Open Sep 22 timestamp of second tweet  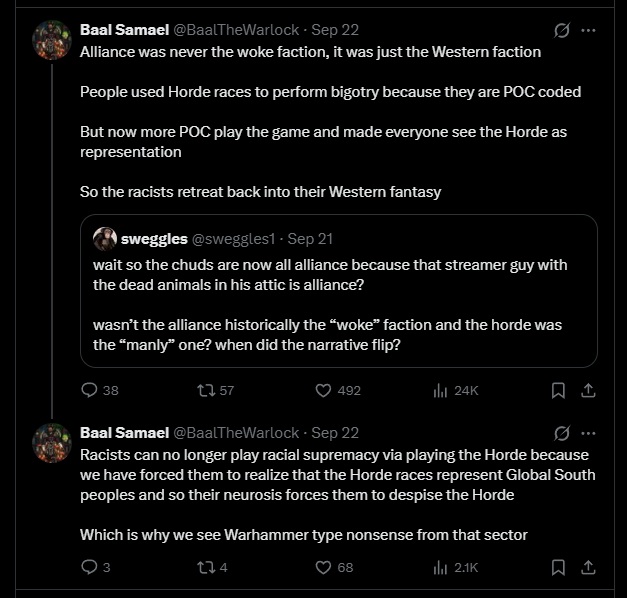point(335,433)
